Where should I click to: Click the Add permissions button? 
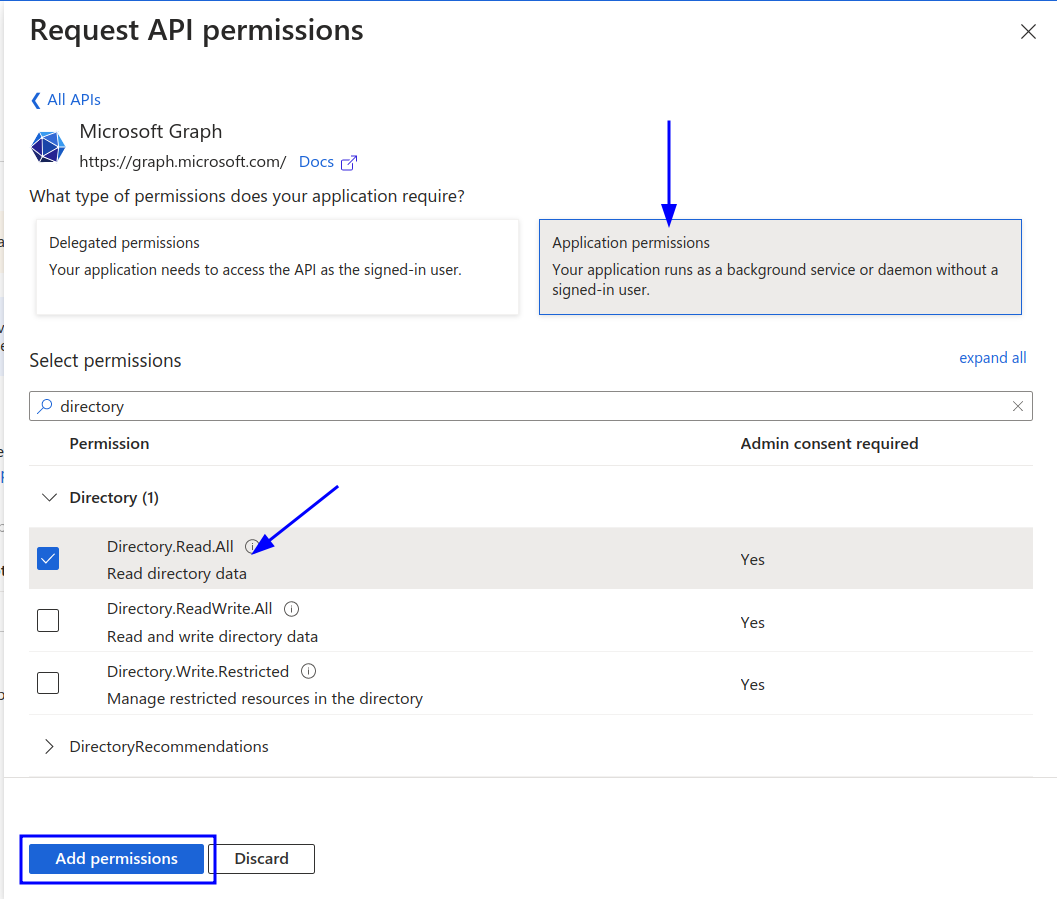117,859
